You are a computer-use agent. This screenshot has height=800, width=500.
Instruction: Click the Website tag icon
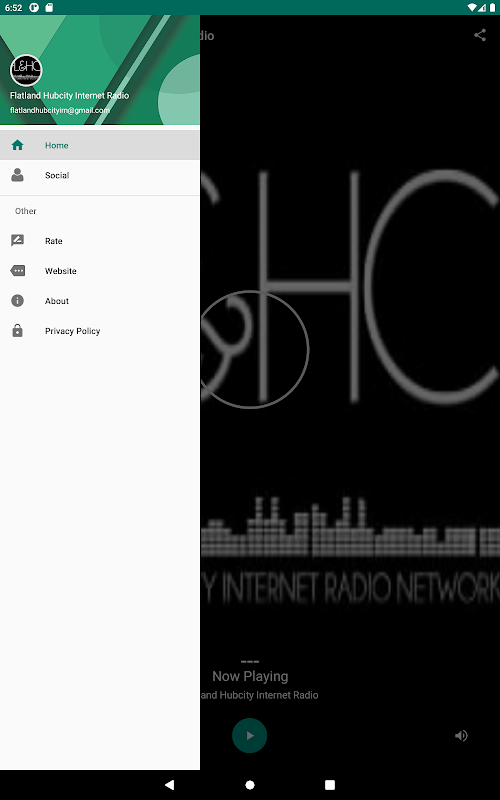(17, 271)
